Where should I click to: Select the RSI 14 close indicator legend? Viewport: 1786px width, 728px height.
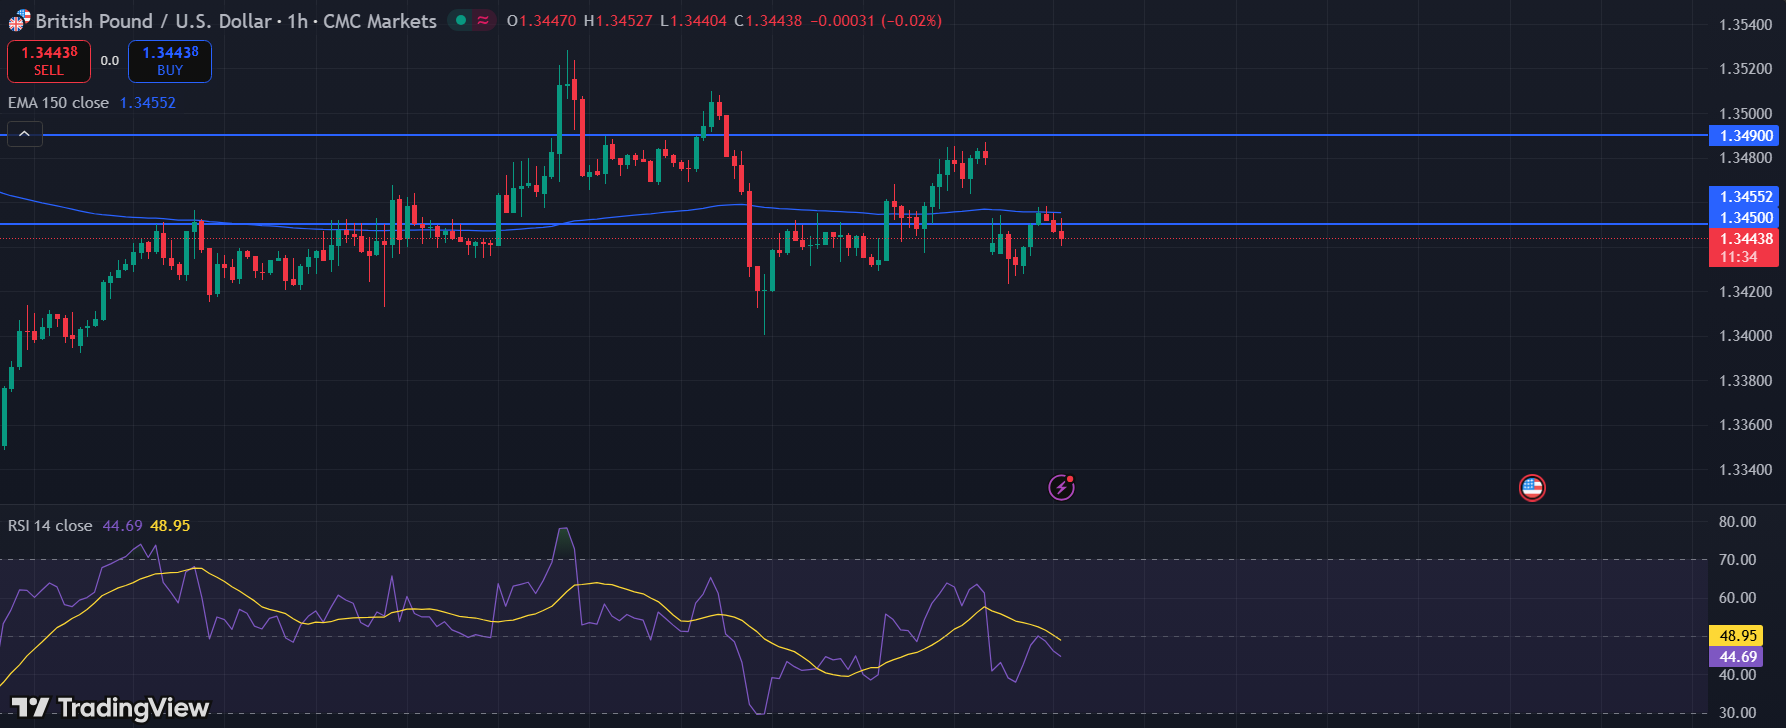point(50,526)
